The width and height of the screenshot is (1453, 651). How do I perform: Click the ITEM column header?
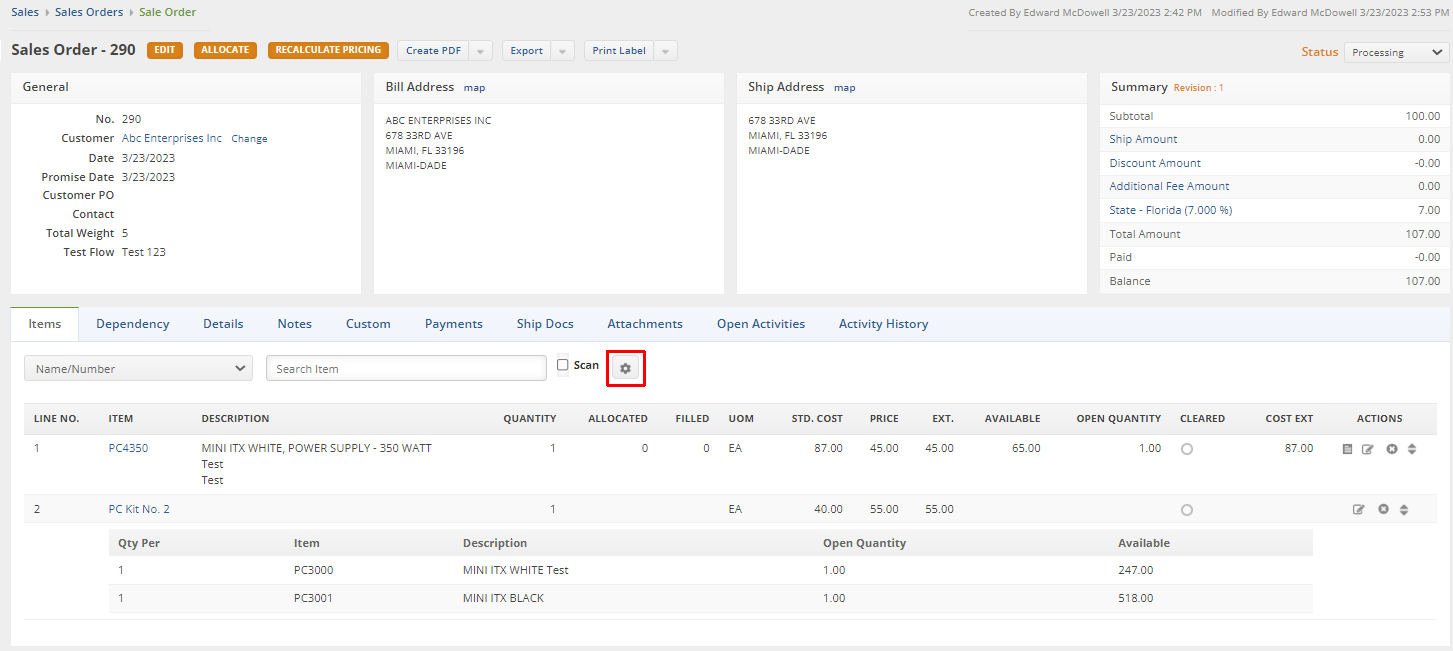click(x=121, y=419)
